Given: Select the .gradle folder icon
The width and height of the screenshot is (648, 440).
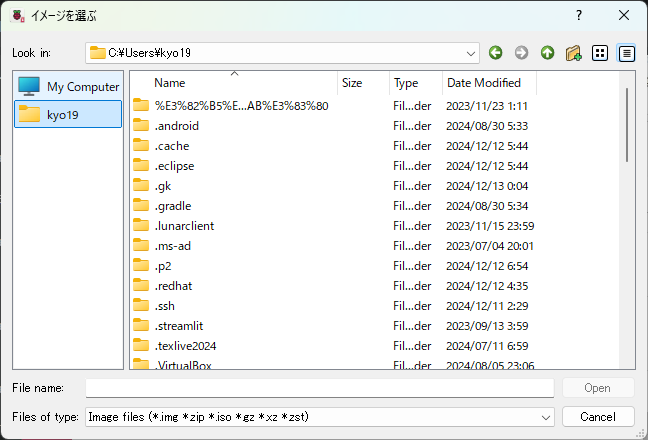Looking at the screenshot, I should (141, 205).
